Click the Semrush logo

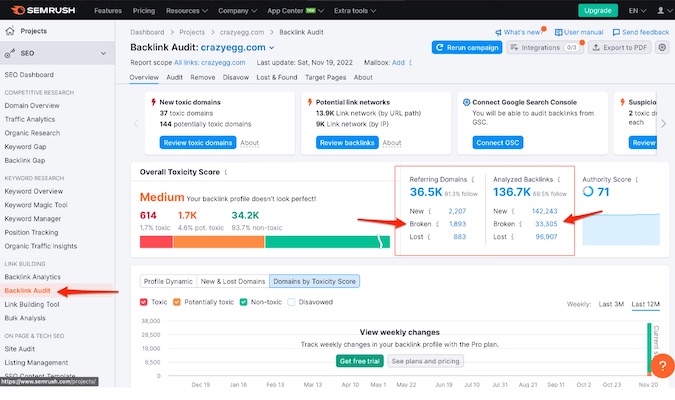click(x=43, y=10)
